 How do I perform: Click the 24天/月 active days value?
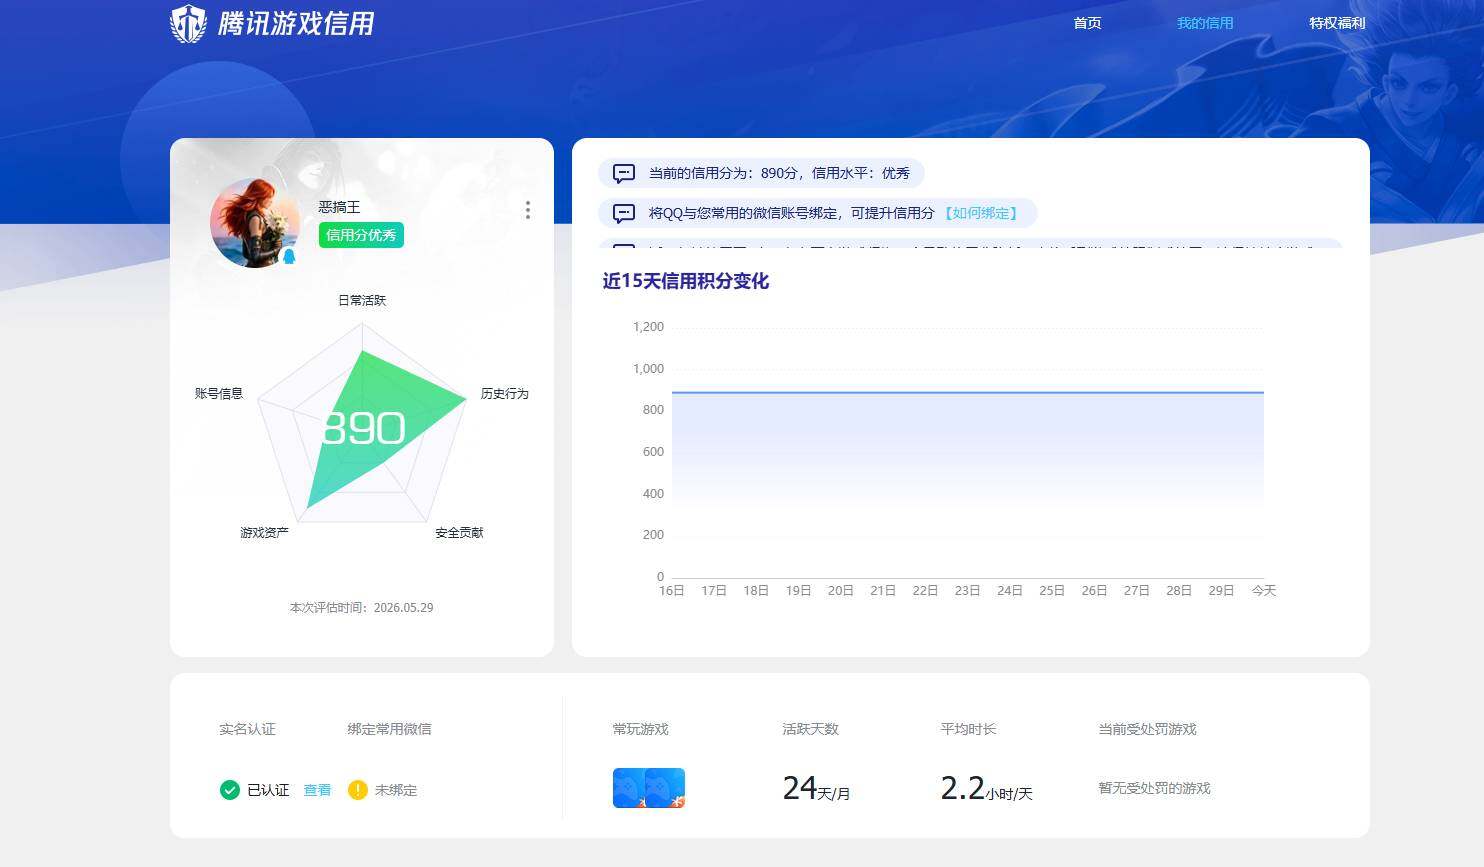(816, 788)
